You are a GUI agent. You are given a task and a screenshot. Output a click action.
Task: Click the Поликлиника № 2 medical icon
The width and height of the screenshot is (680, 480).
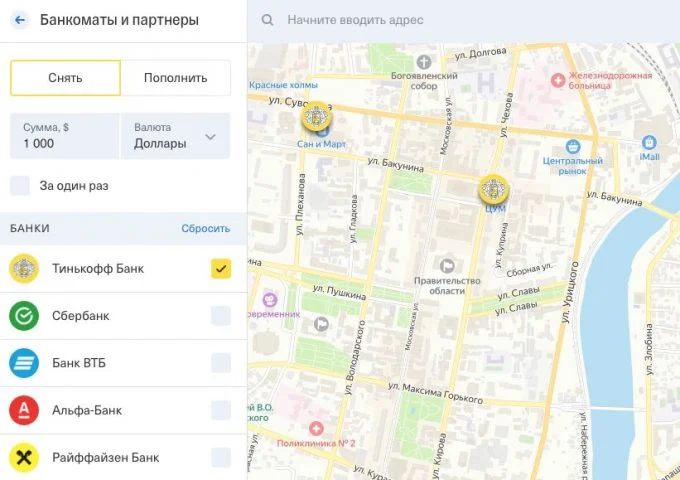tap(316, 428)
